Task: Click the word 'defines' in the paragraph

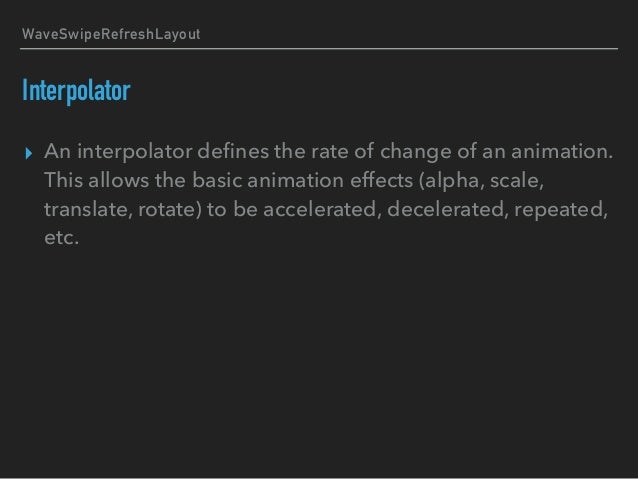Action: pyautogui.click(x=233, y=151)
